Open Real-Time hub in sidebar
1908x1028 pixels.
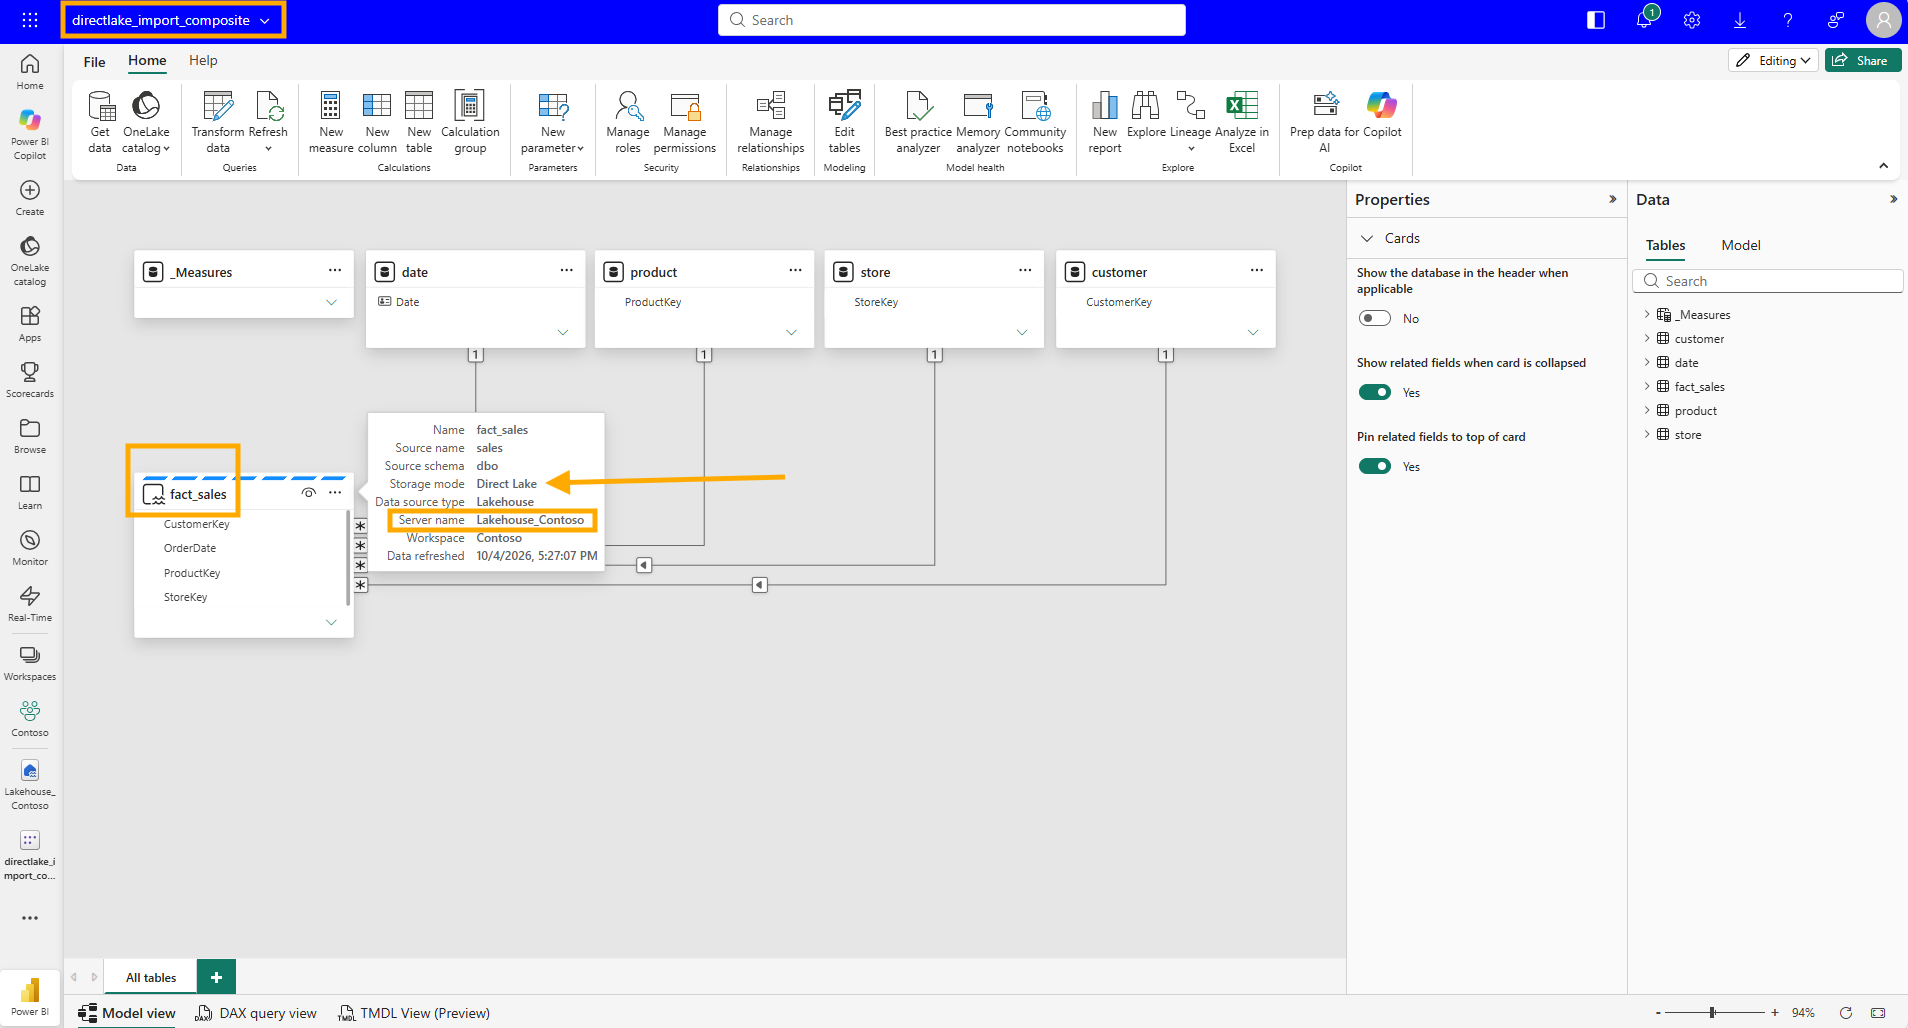pos(30,603)
